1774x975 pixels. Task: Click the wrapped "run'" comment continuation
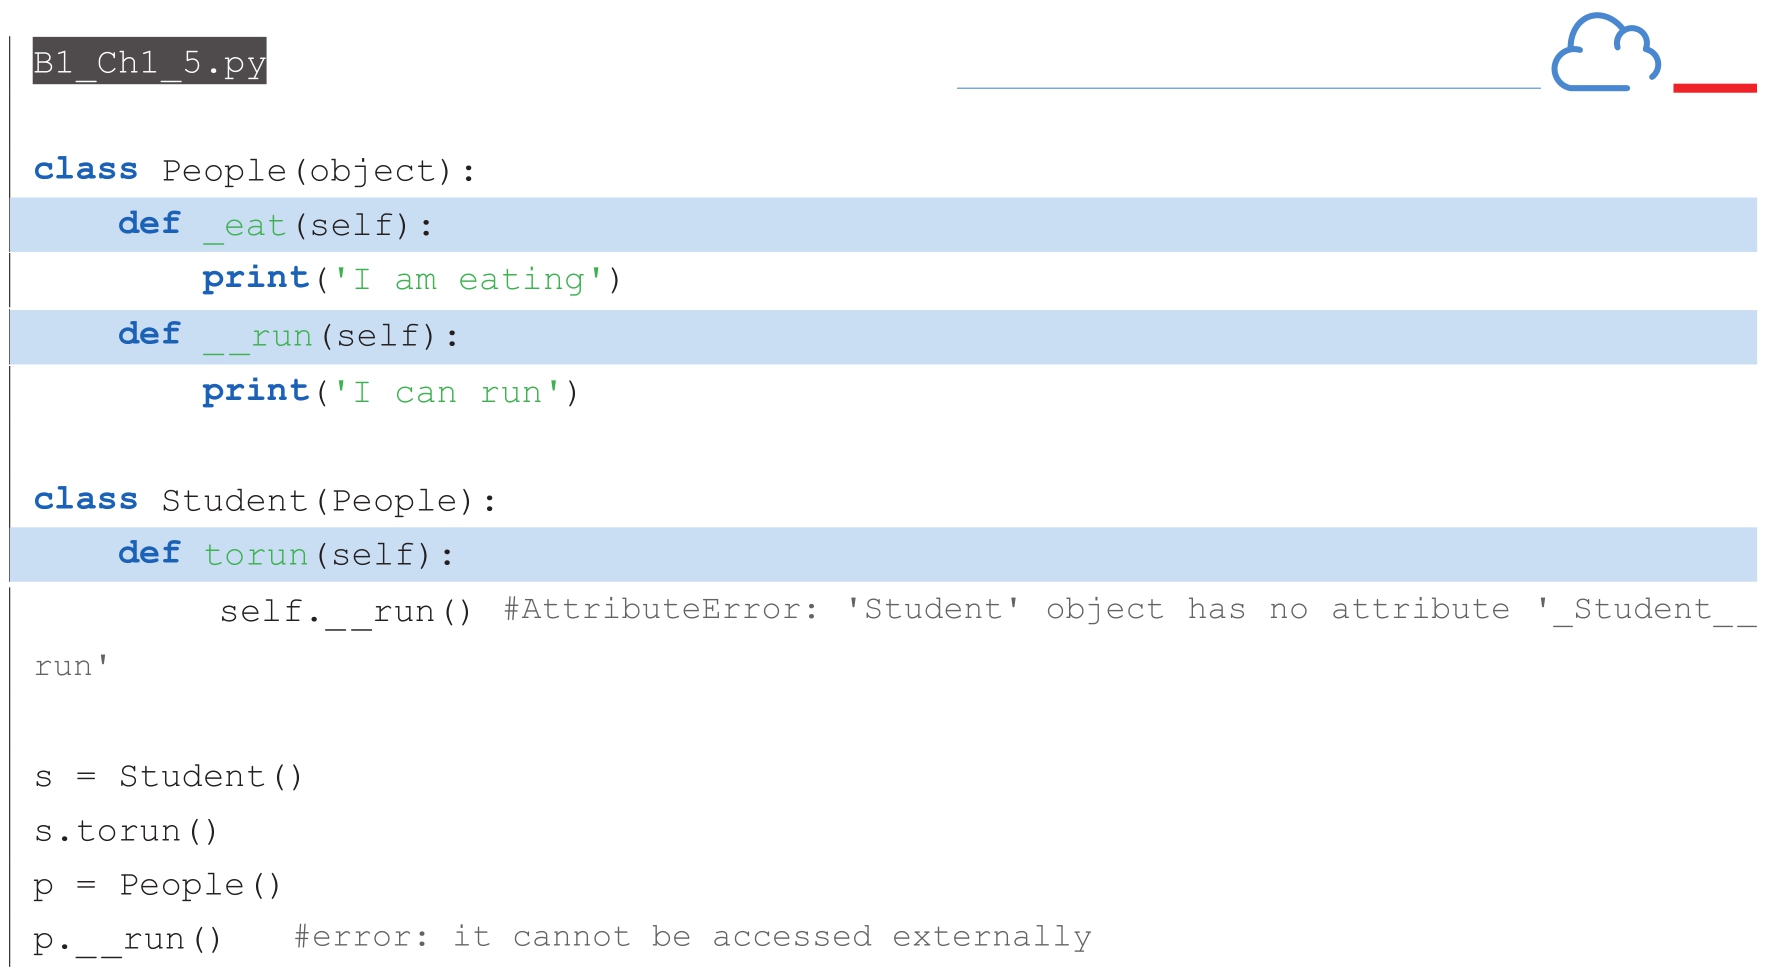pos(71,667)
